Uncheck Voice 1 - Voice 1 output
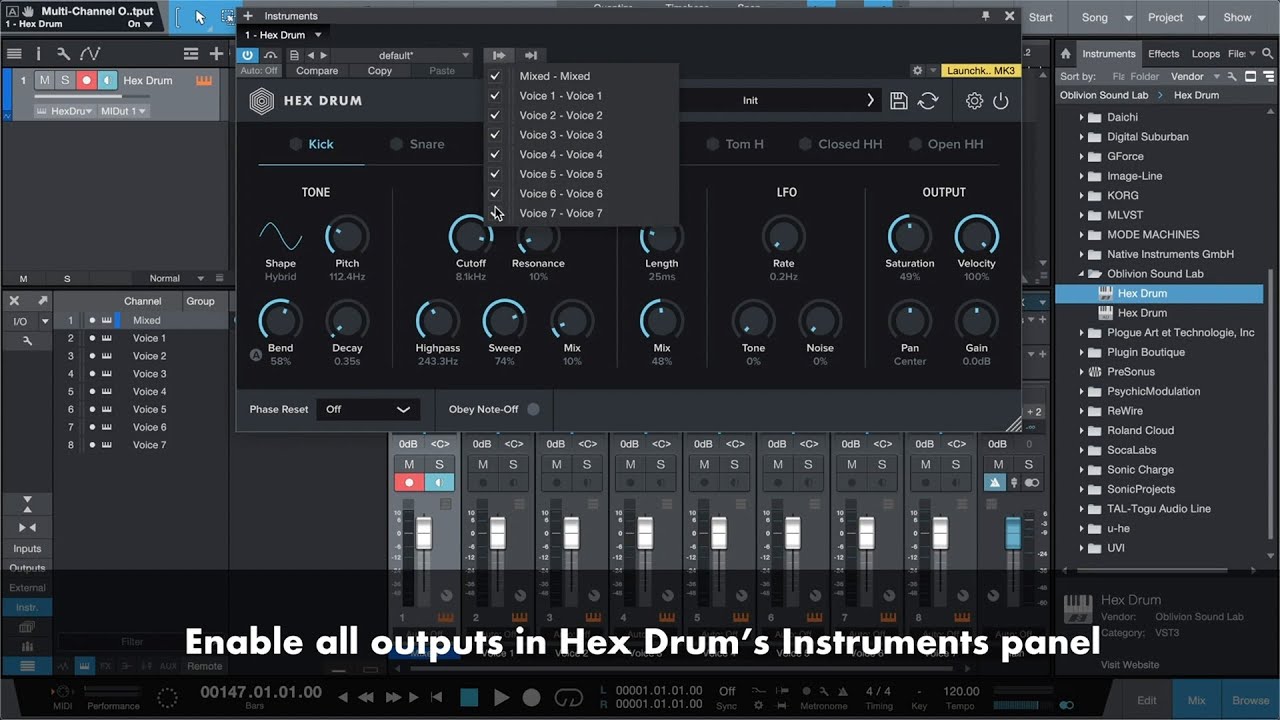This screenshot has width=1280, height=720. (x=495, y=96)
